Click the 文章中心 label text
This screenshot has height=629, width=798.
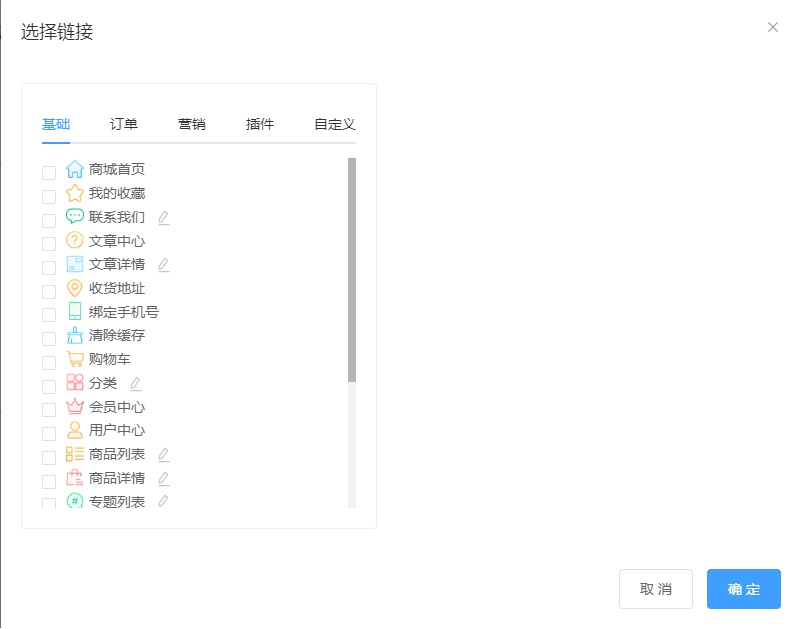pos(117,241)
